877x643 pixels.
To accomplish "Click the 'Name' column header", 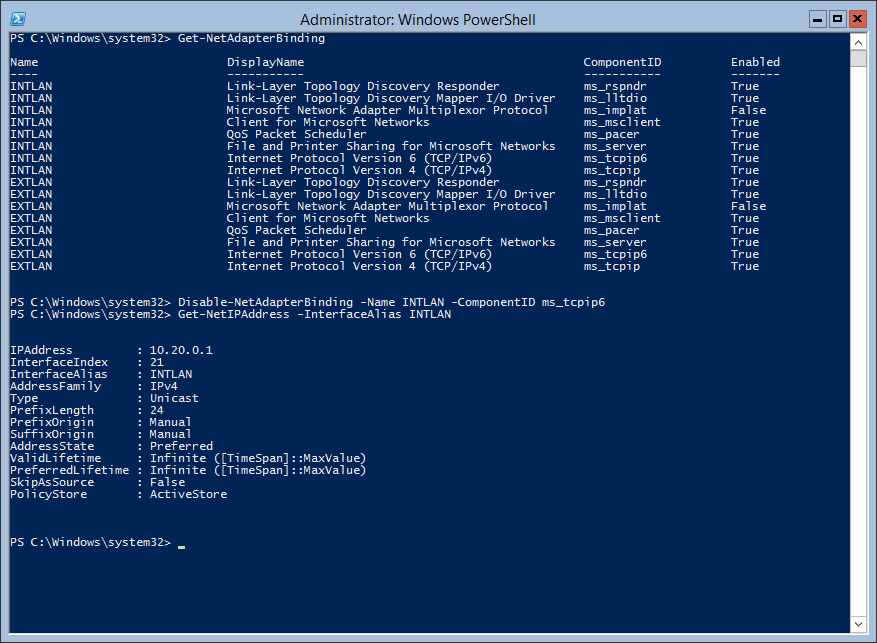I will pyautogui.click(x=24, y=62).
